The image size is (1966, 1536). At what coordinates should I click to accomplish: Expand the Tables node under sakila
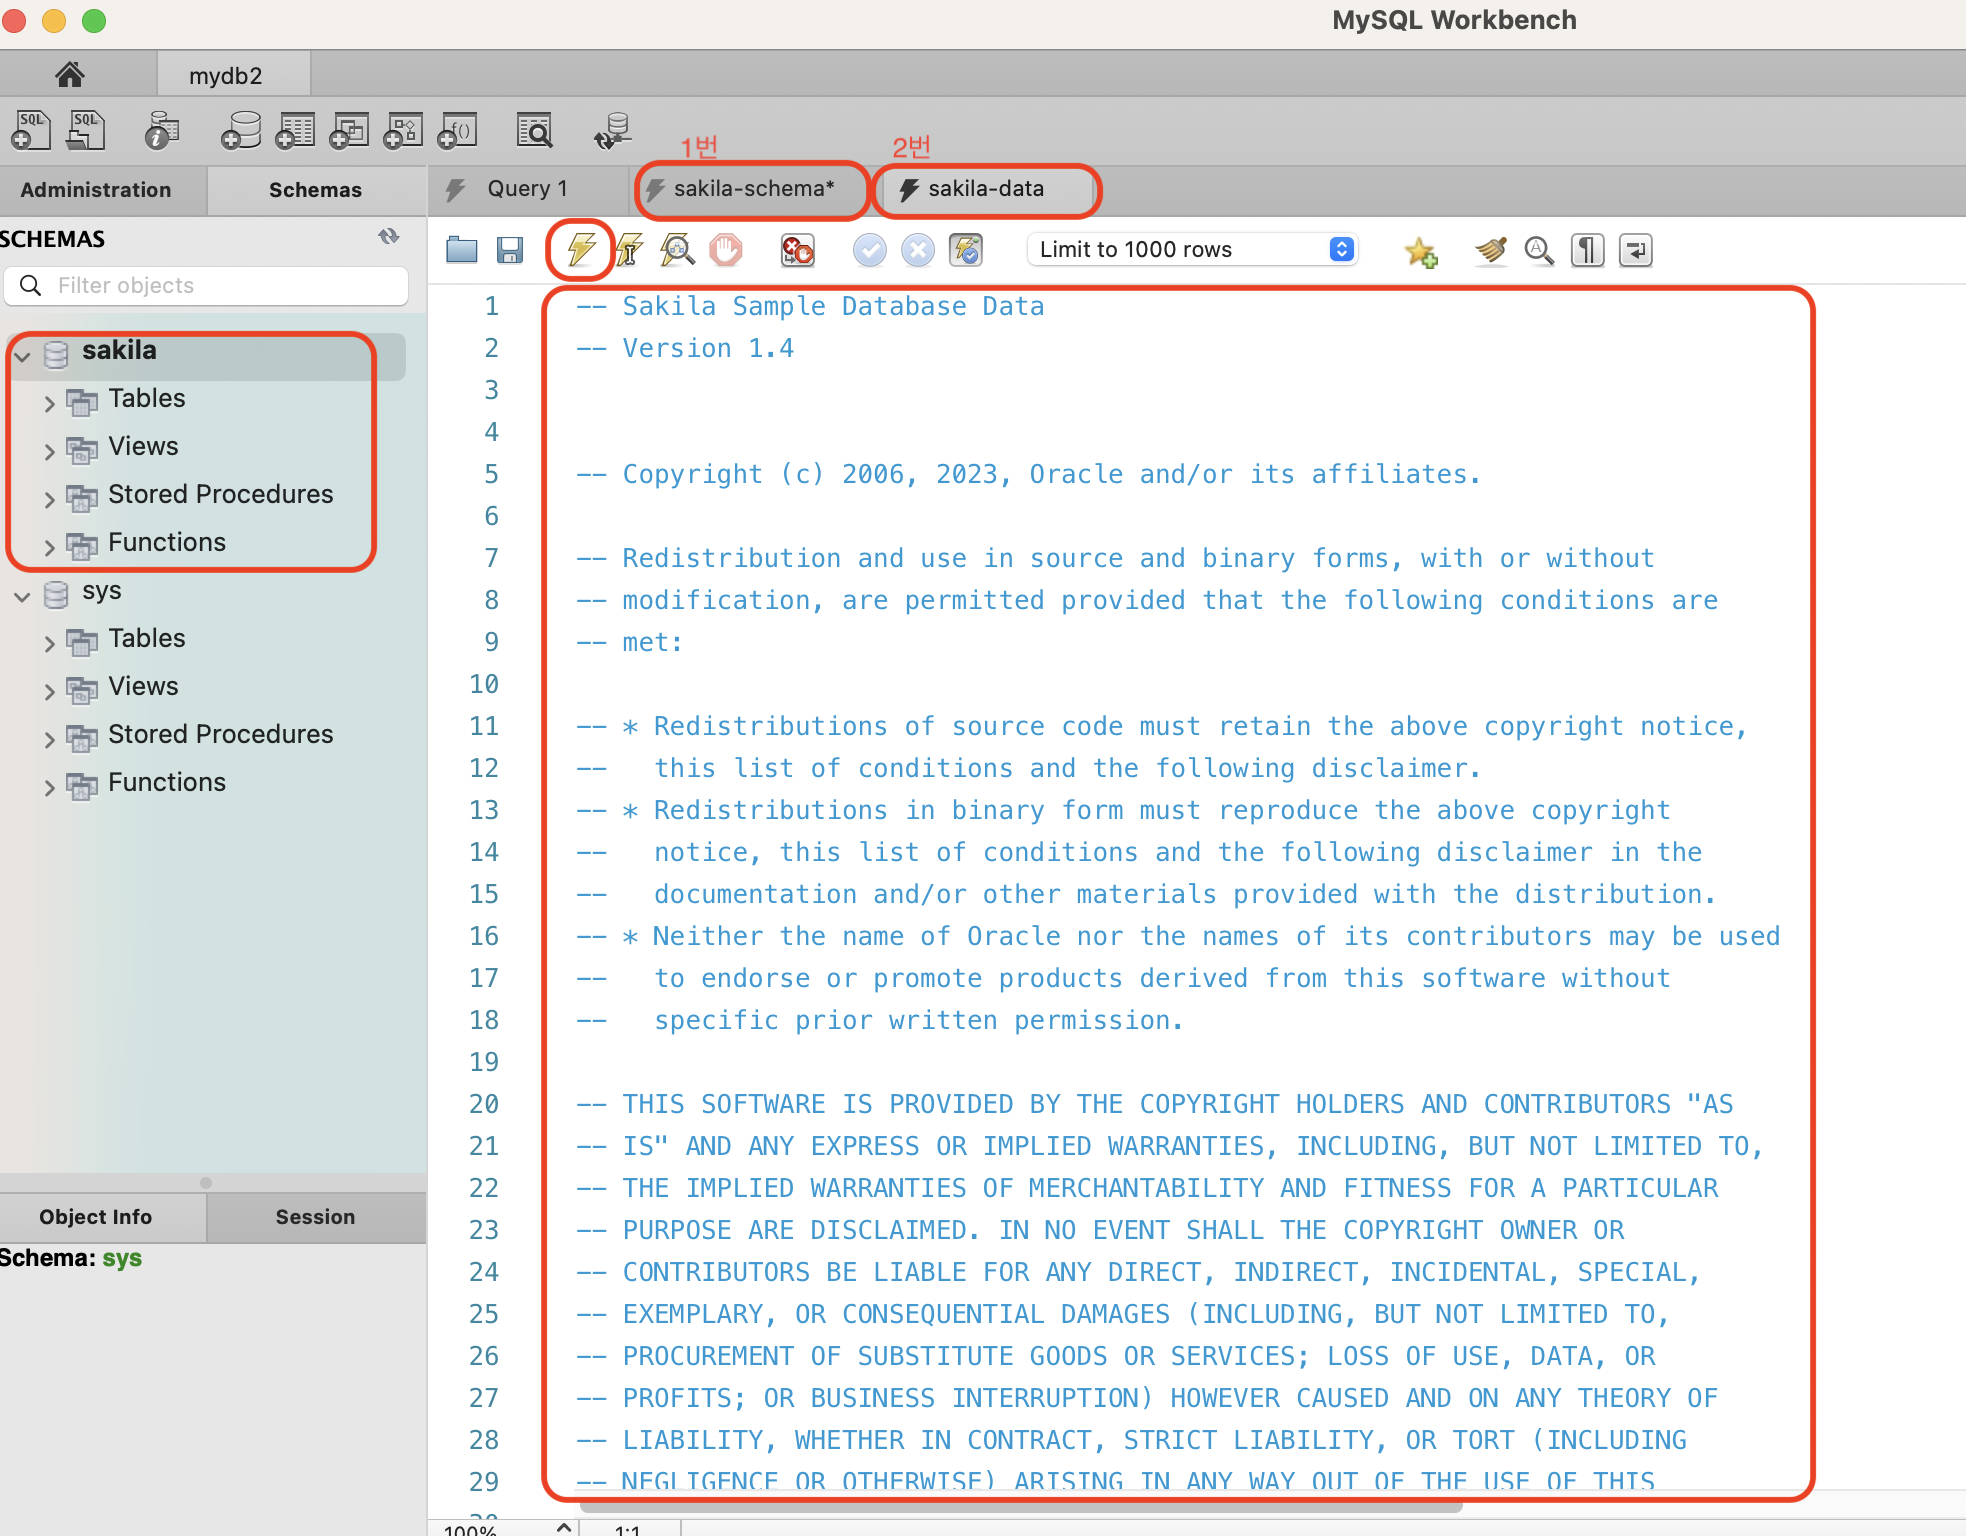coord(49,401)
